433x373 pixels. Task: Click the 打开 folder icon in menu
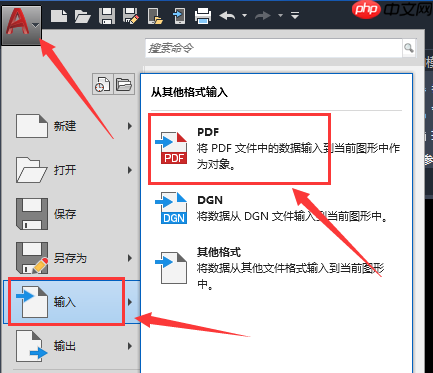click(32, 170)
